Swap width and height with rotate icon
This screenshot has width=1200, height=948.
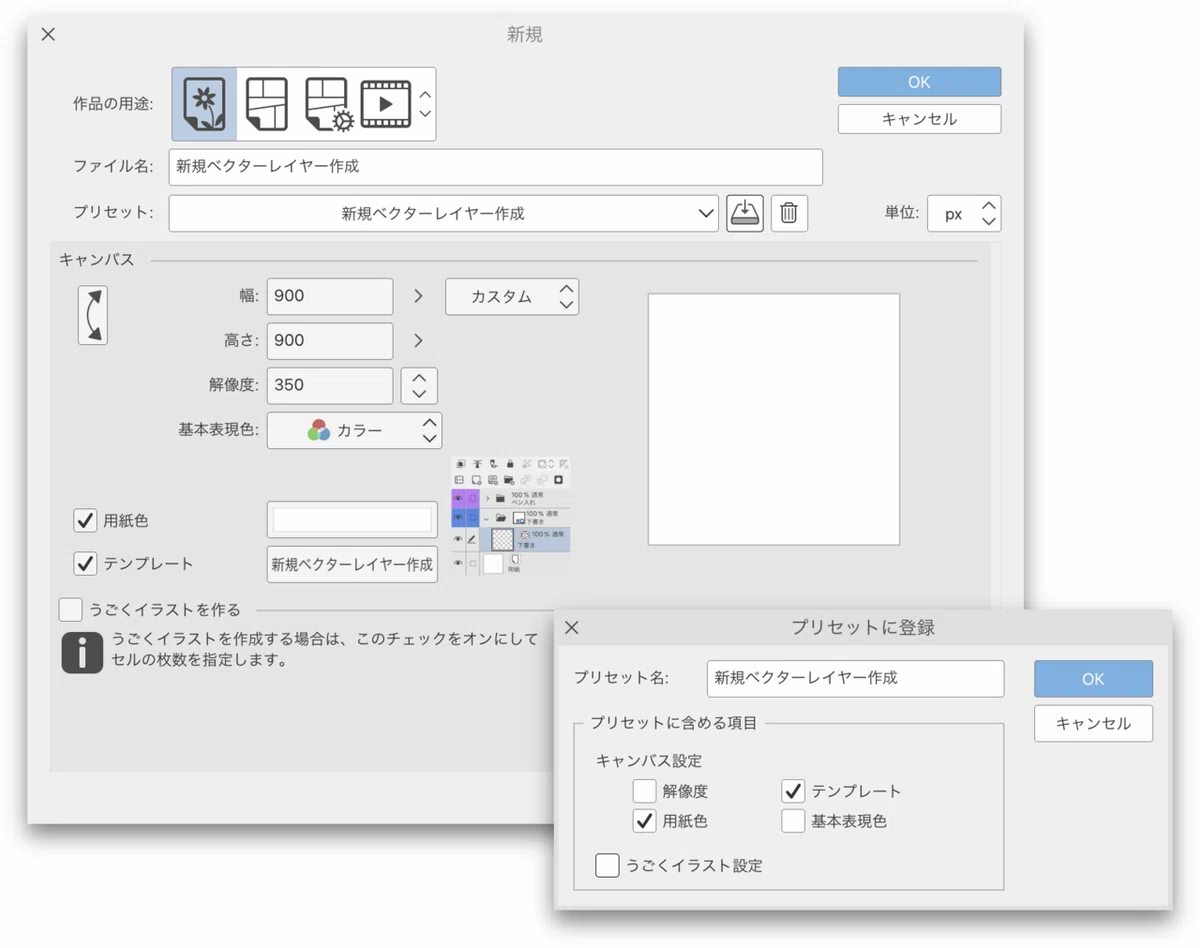pos(92,315)
